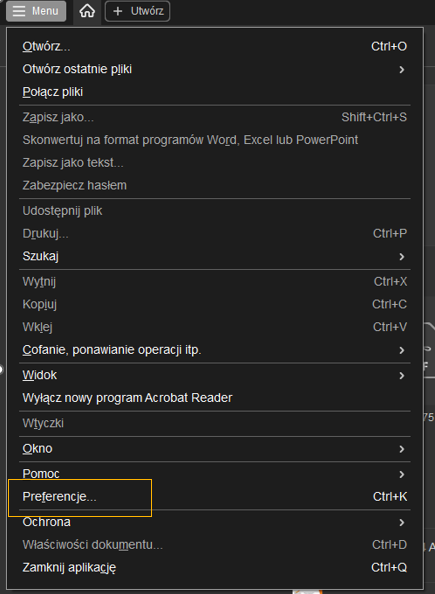Choose Wyłącz nowy program Acrobat Reader
Screen dimensions: 435x594
pyautogui.click(x=215, y=398)
